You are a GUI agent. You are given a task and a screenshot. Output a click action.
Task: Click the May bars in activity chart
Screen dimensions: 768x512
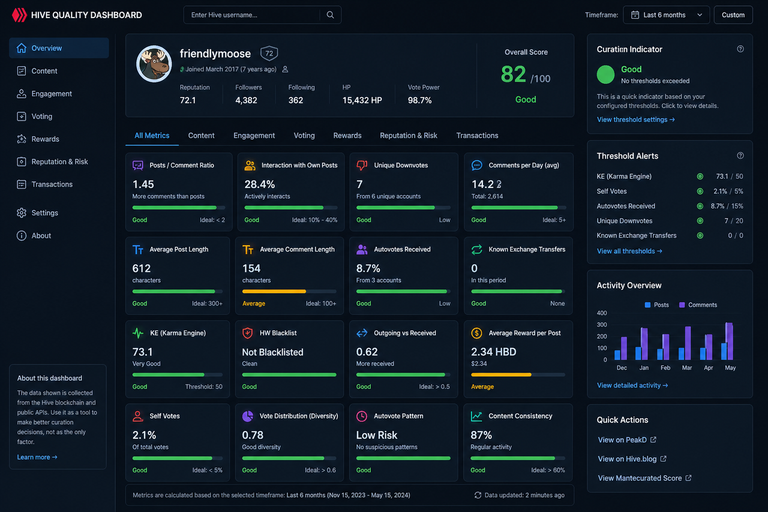[x=727, y=341]
